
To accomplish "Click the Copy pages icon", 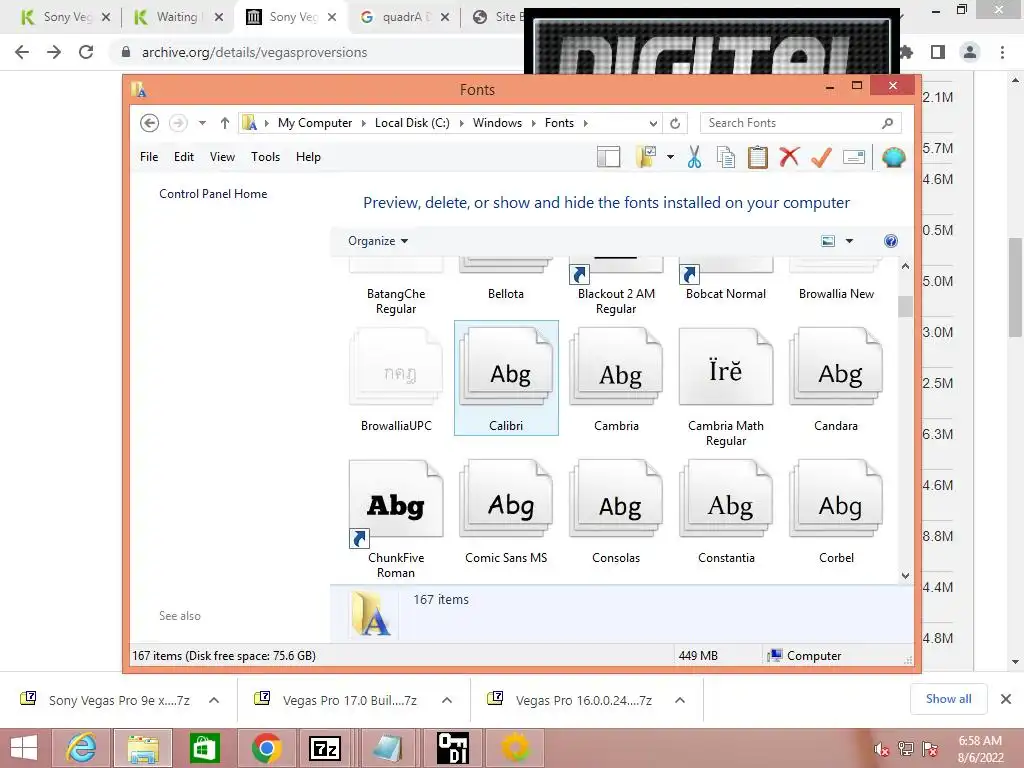I will pyautogui.click(x=726, y=157).
